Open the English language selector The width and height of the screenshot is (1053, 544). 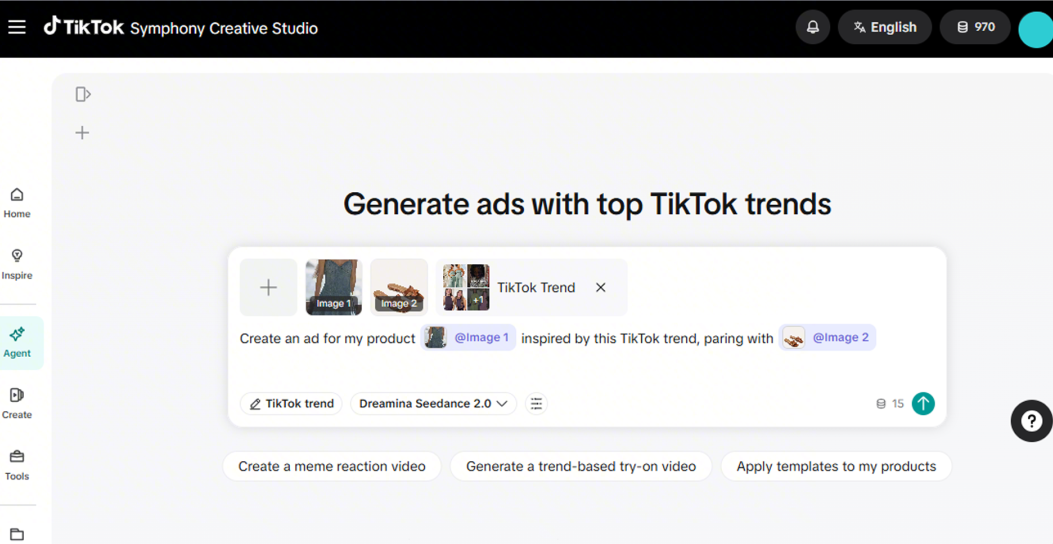(x=884, y=28)
